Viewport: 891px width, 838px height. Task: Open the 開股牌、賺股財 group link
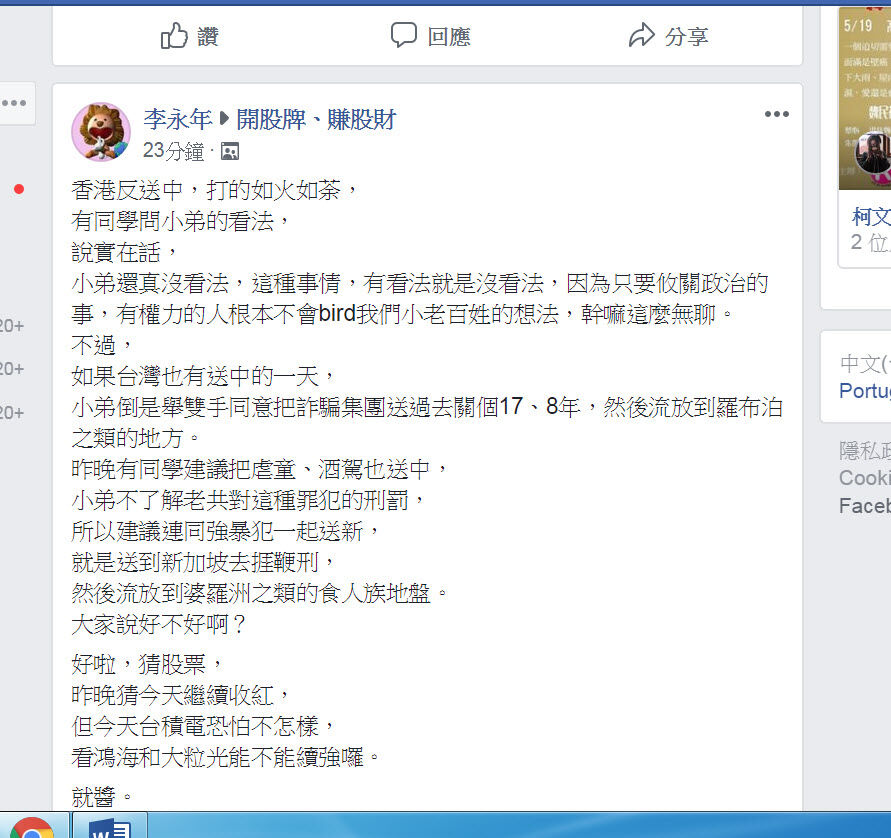(316, 119)
